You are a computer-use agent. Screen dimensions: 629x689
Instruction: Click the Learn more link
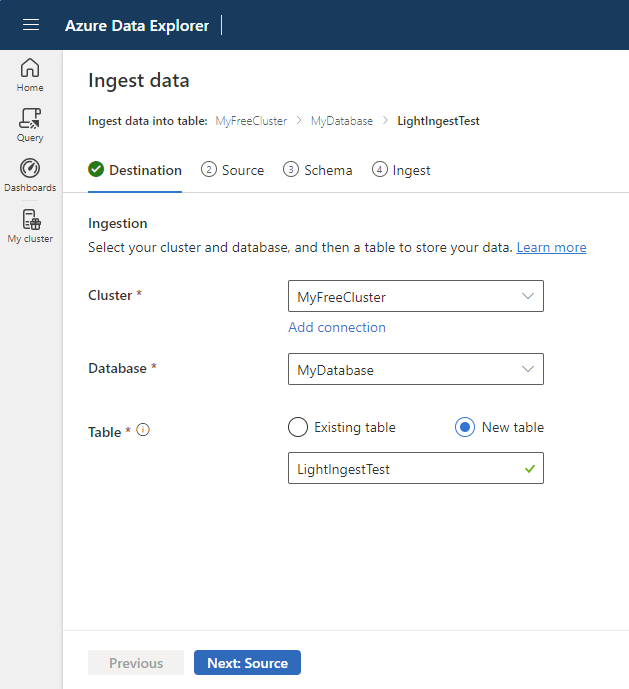pos(551,247)
